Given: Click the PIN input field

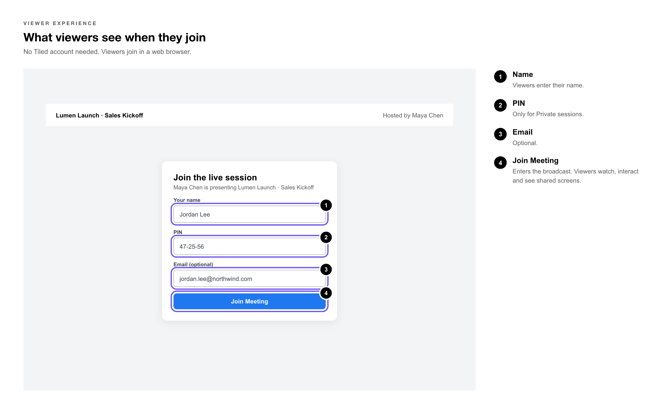Looking at the screenshot, I should pyautogui.click(x=250, y=246).
